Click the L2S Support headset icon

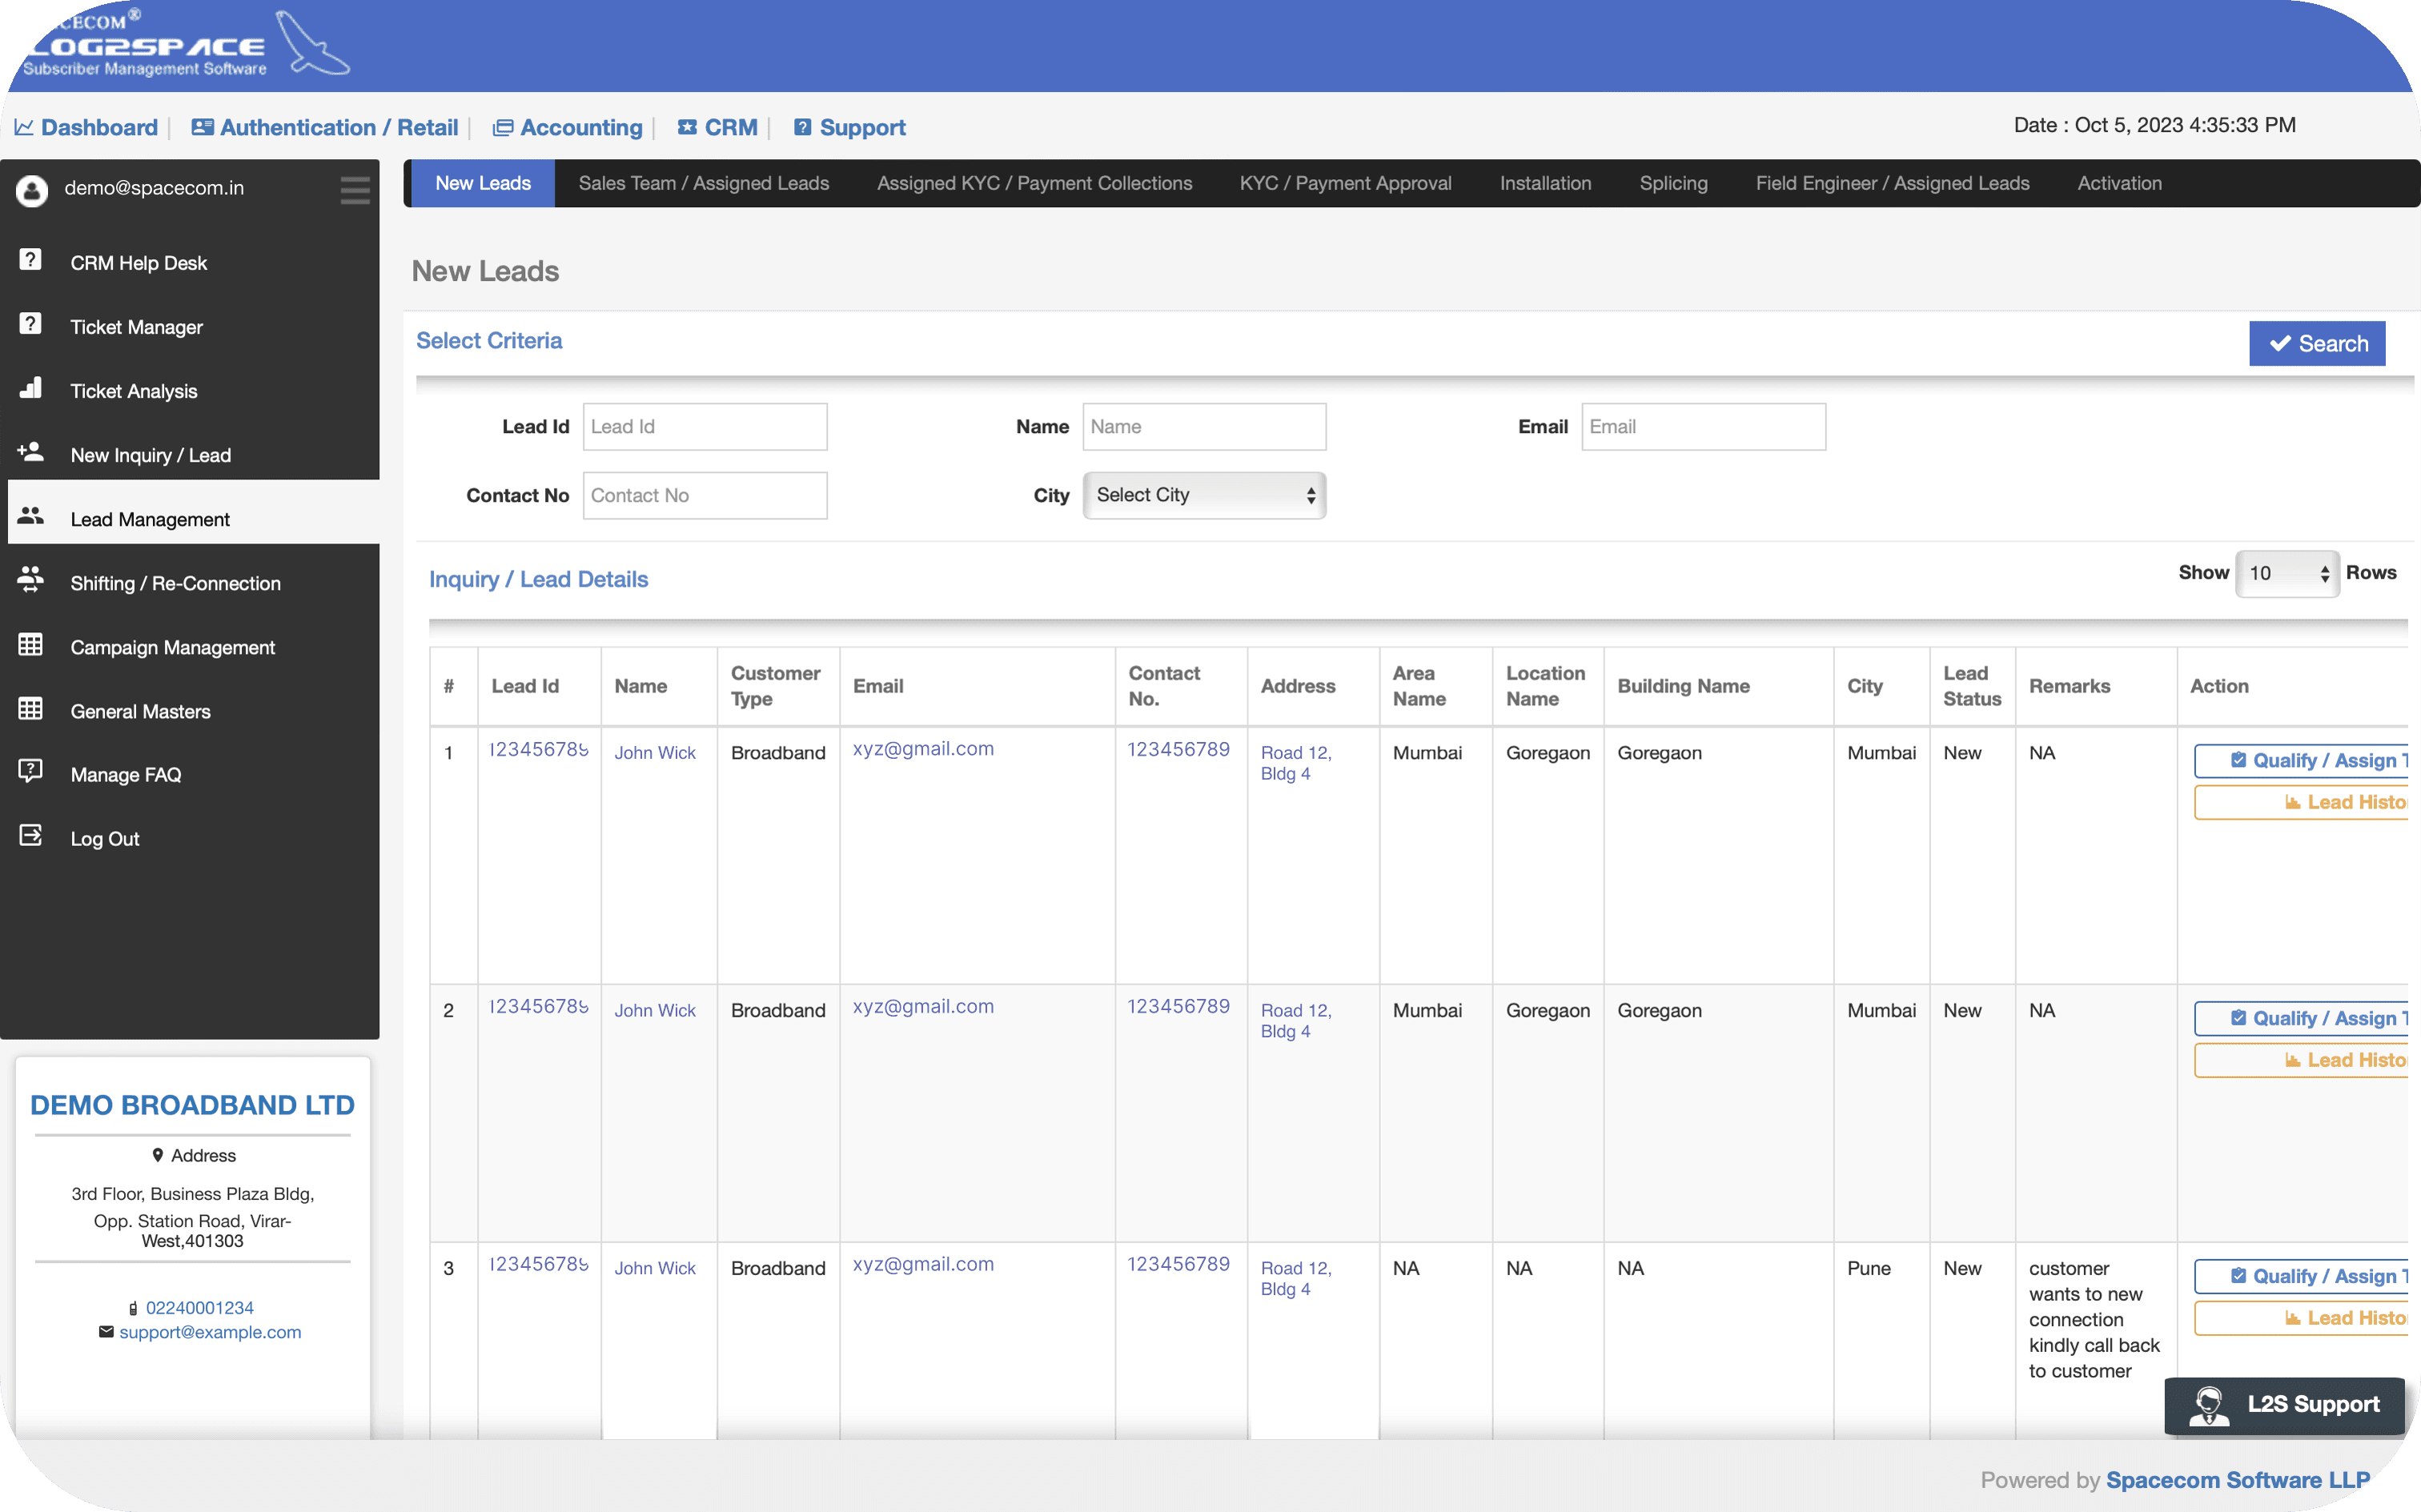click(x=2209, y=1405)
